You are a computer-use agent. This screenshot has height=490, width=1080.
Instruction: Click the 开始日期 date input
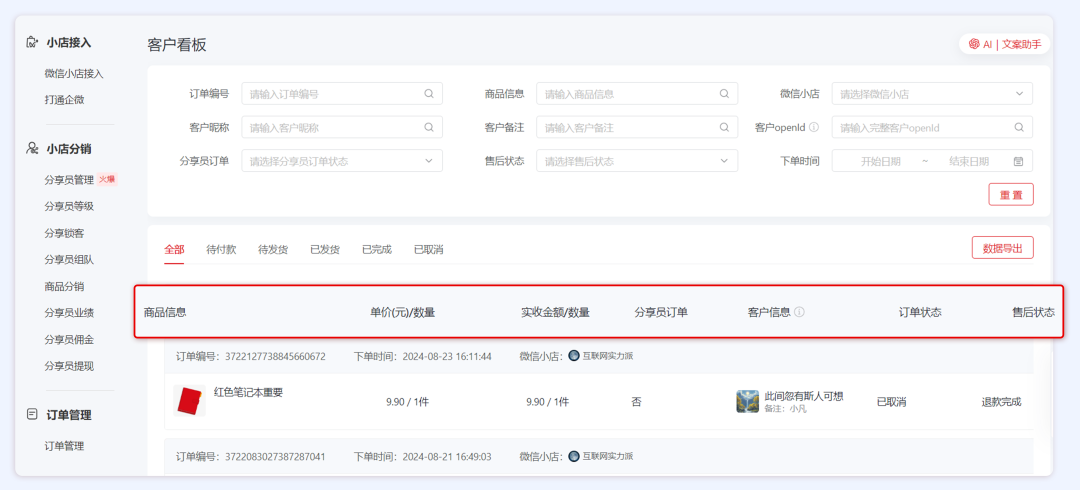[x=880, y=161]
